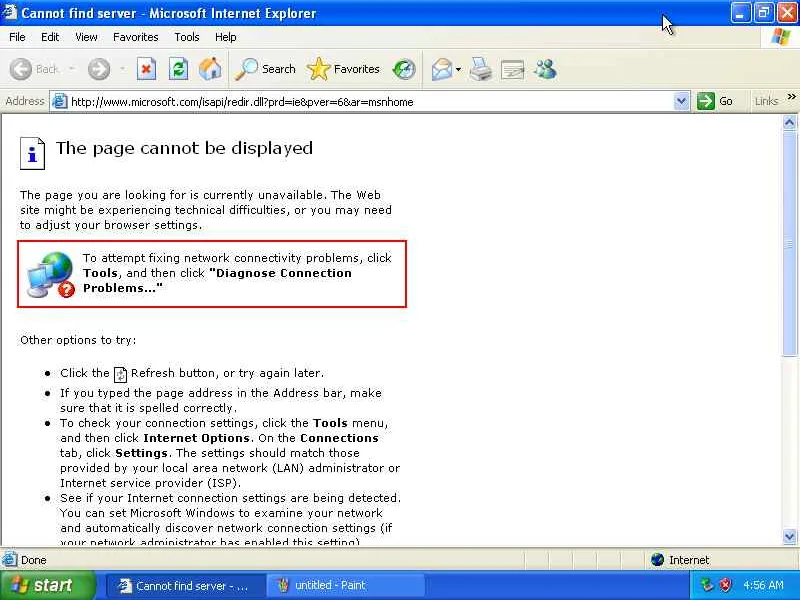The height and width of the screenshot is (600, 800).
Task: Click the Edit page icon in toolbar
Action: pyautogui.click(x=513, y=69)
